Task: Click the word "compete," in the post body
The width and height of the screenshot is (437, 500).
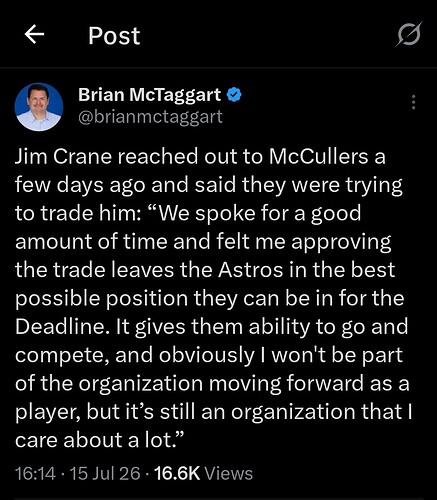Action: [63, 356]
